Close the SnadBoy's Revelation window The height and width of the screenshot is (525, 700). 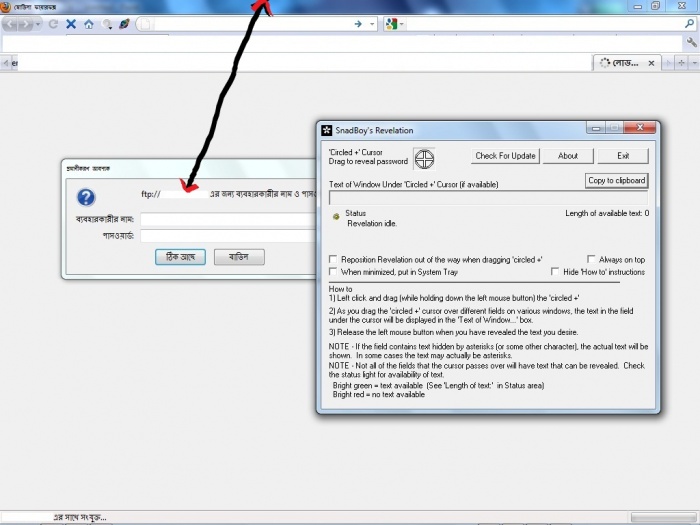(640, 128)
